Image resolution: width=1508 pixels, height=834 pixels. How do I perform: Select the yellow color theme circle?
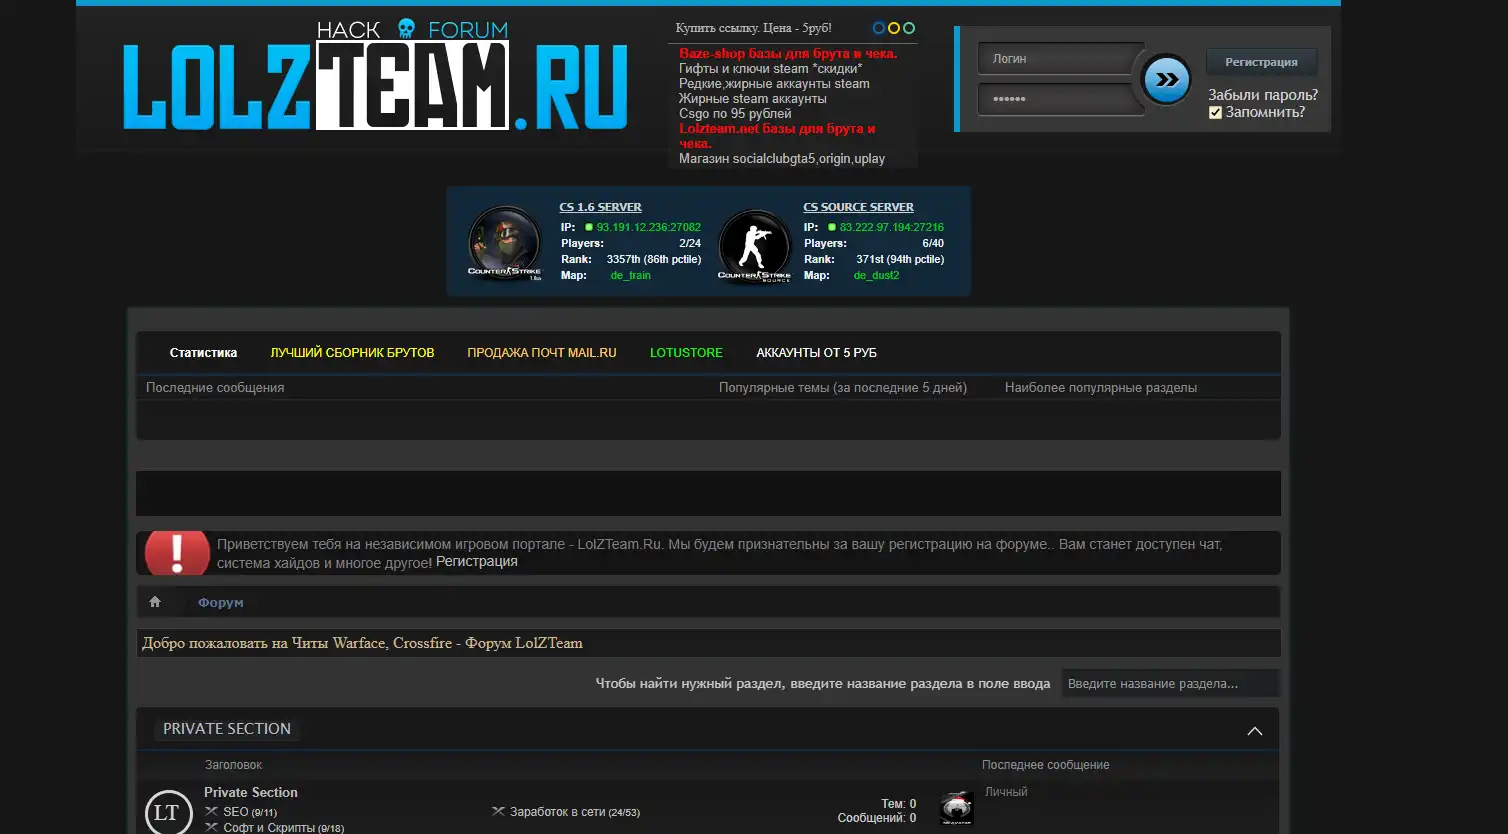(894, 28)
